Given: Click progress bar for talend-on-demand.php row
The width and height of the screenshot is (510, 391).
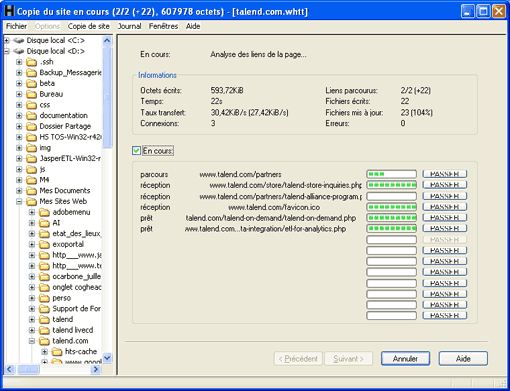Looking at the screenshot, I should pos(391,218).
